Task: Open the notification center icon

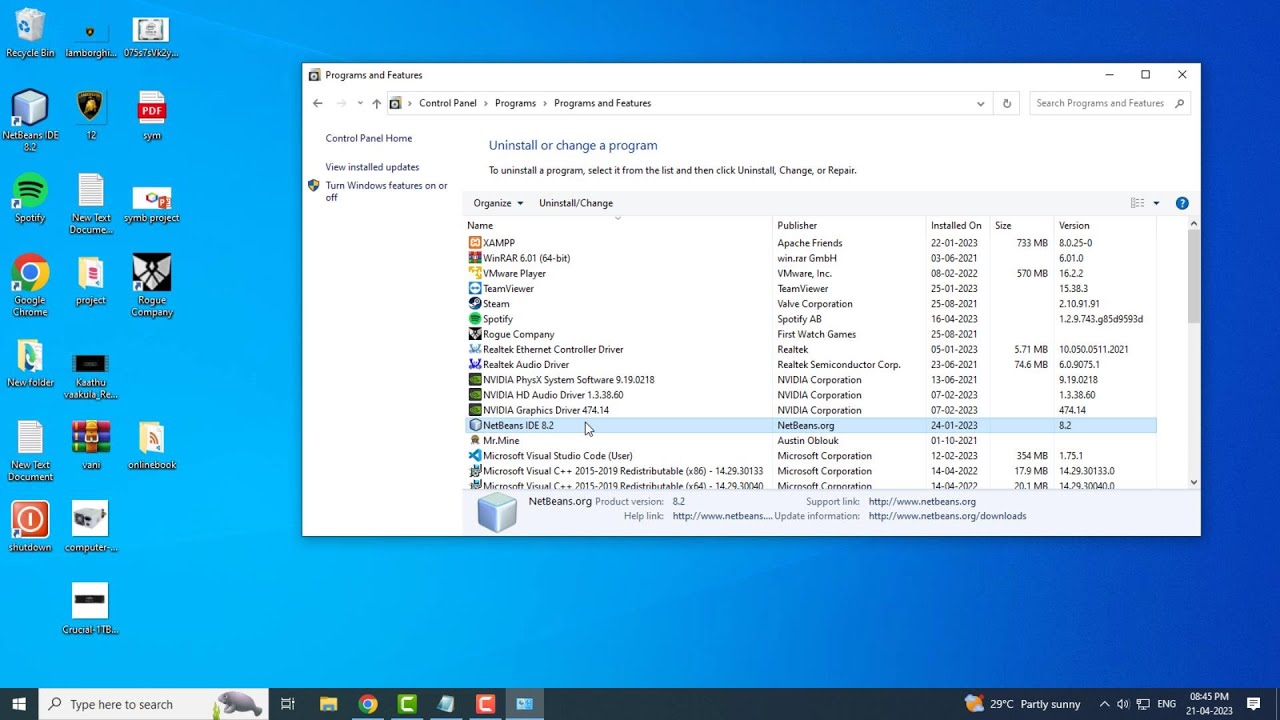Action: [1253, 704]
